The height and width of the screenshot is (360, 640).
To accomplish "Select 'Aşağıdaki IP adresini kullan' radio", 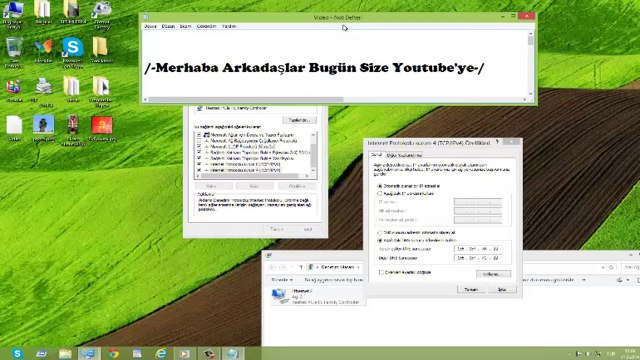I will [x=380, y=193].
